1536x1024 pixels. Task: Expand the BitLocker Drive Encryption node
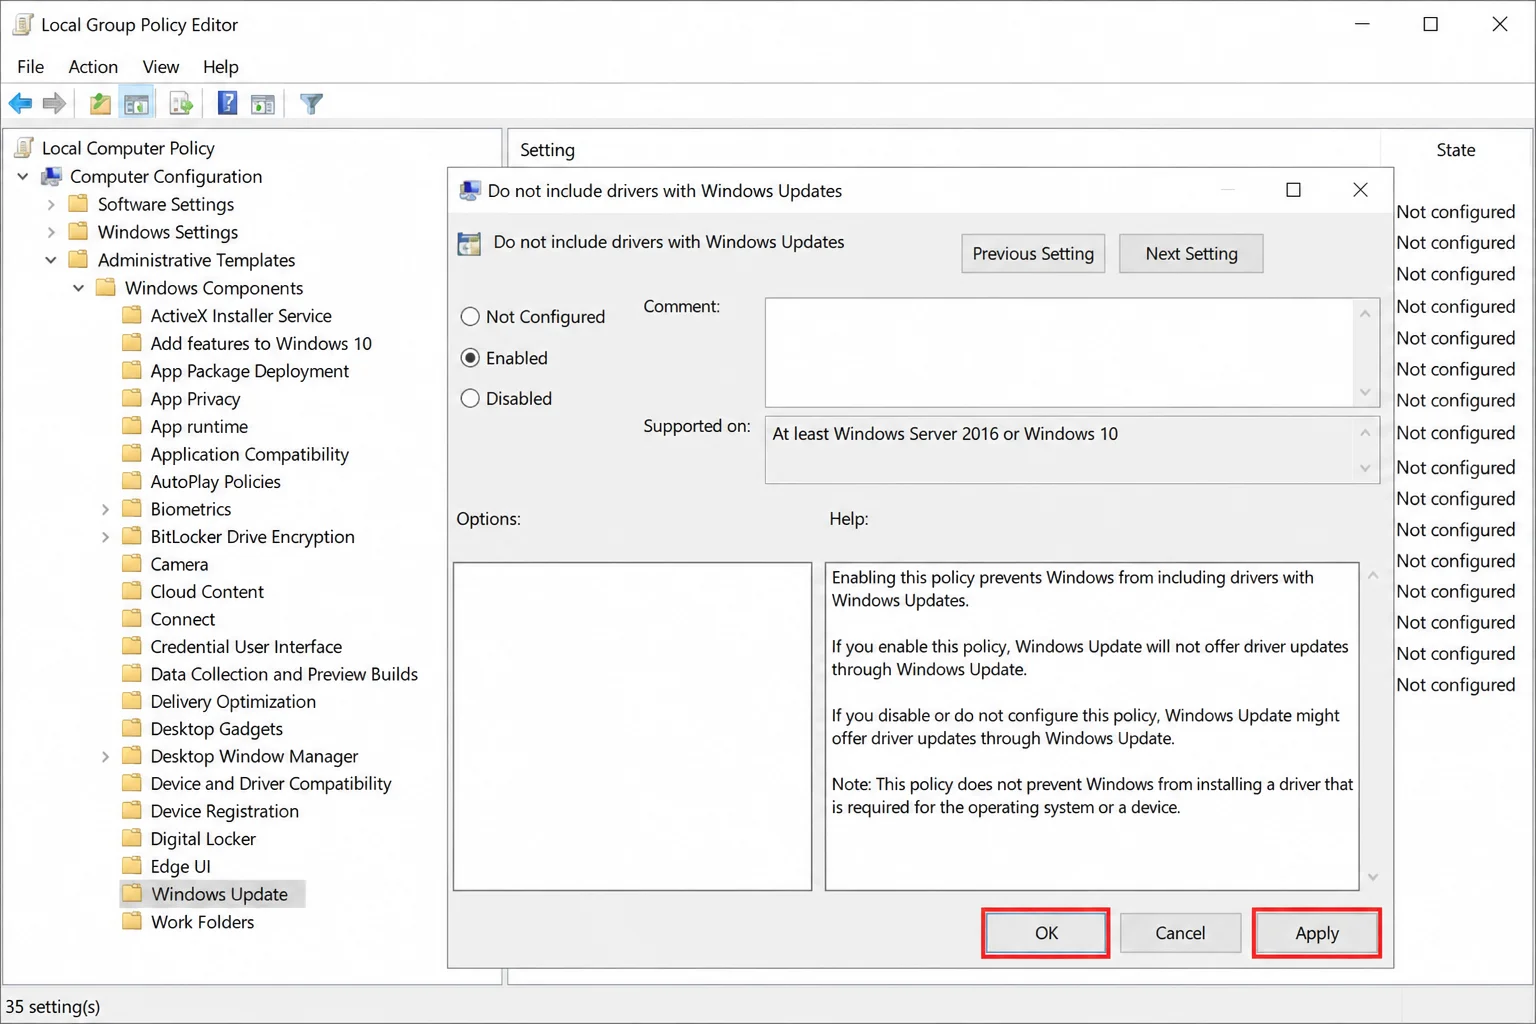[105, 537]
